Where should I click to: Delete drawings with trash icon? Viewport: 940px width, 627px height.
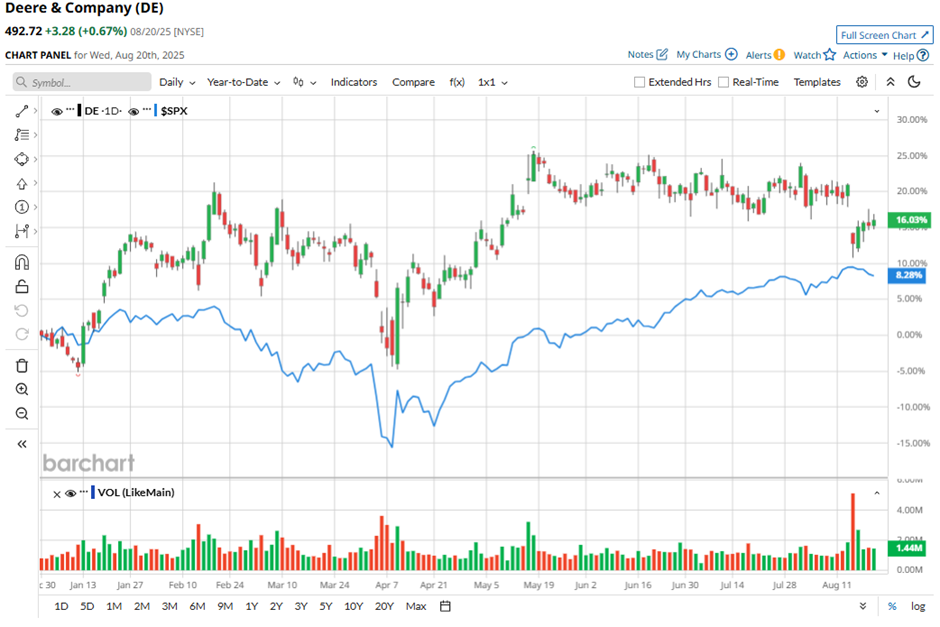point(22,366)
